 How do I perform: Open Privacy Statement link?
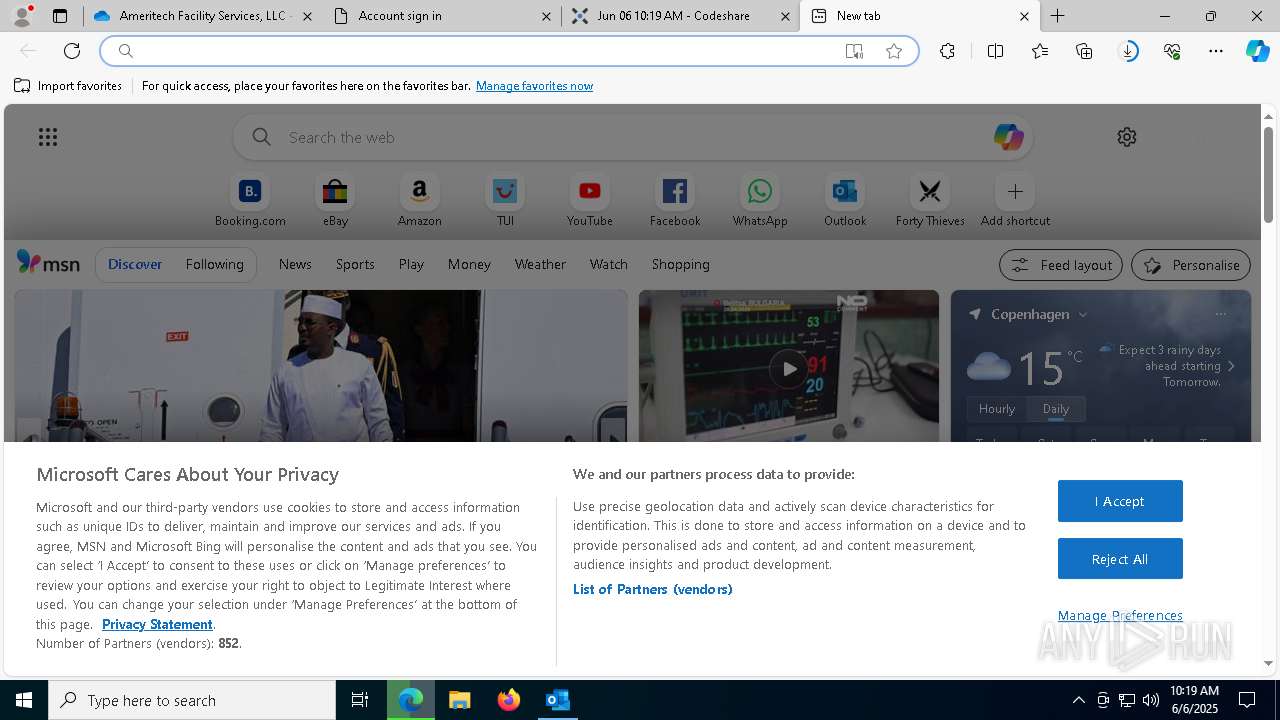coord(157,624)
